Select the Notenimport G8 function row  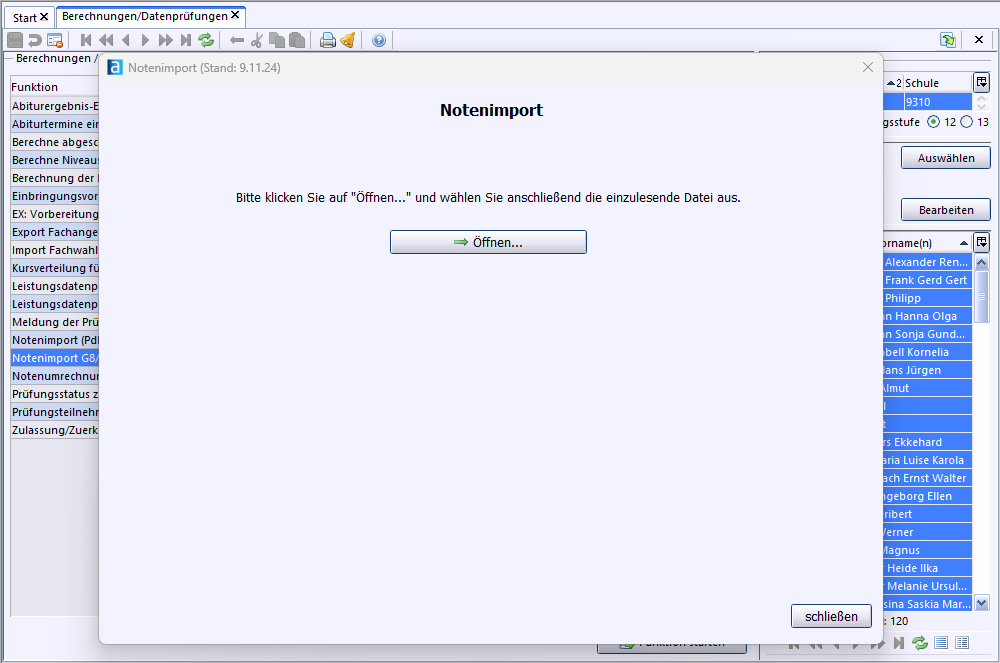click(x=55, y=358)
